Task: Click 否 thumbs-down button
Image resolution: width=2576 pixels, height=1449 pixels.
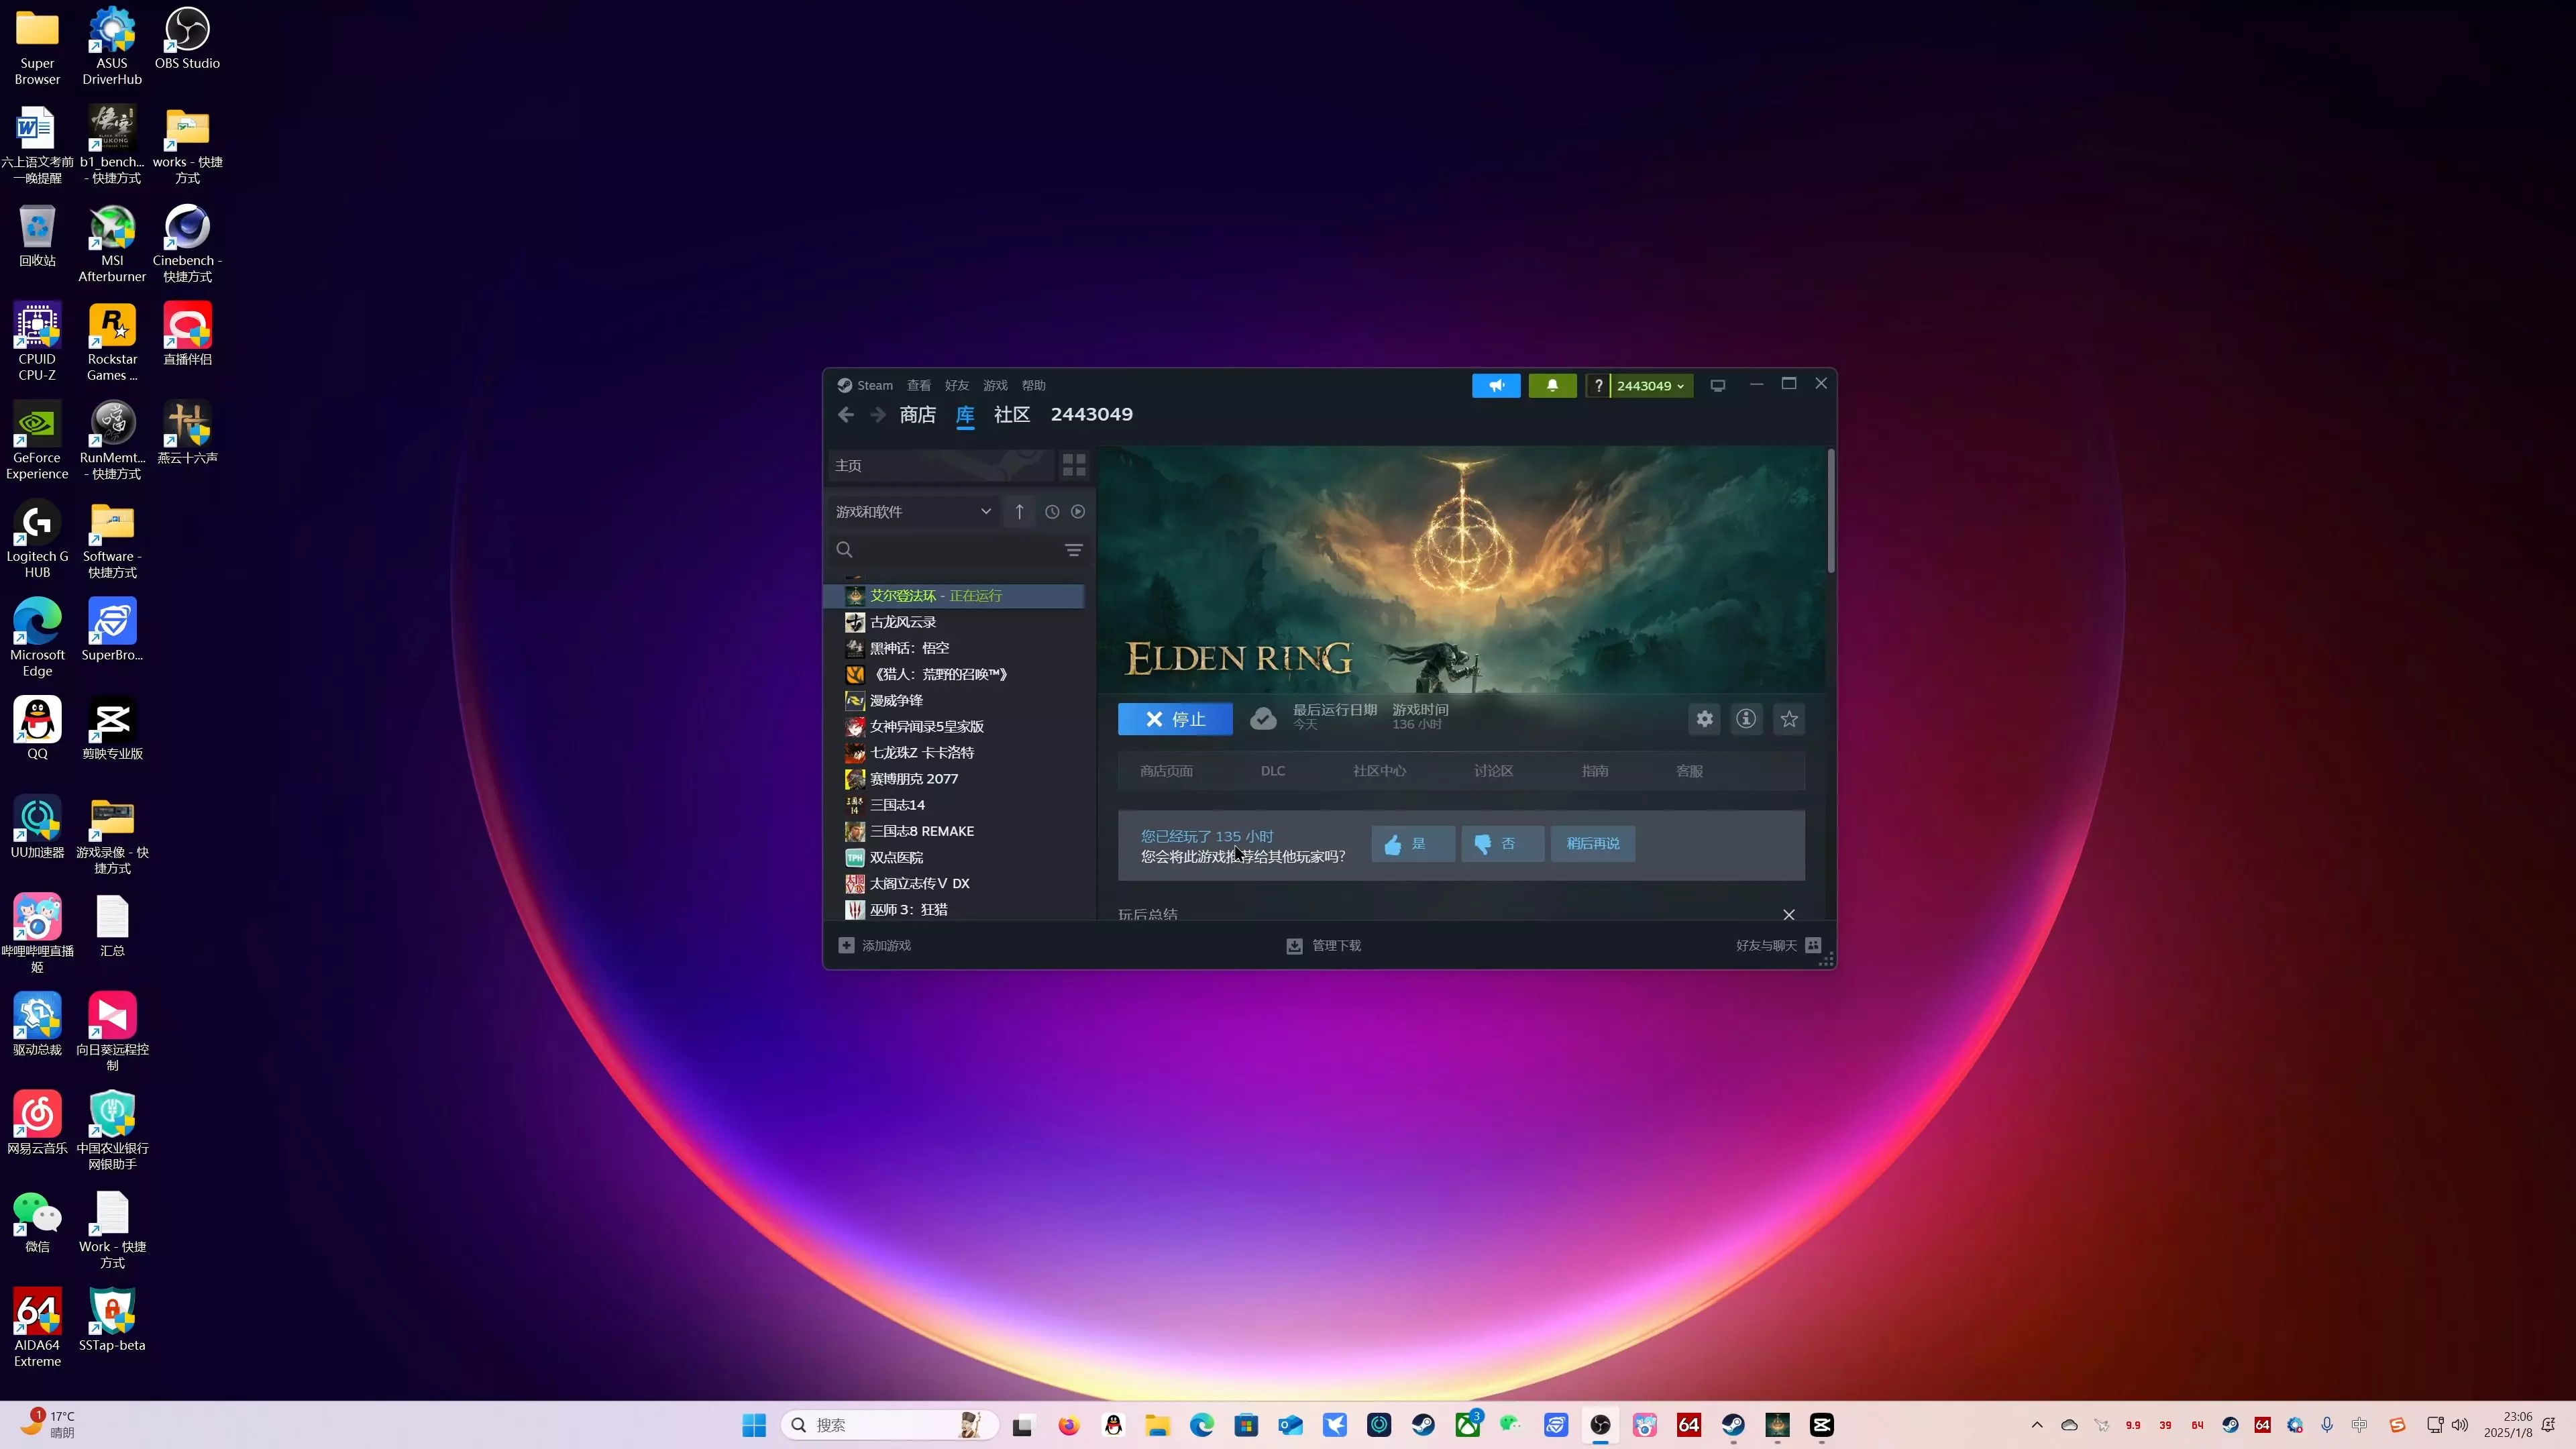Action: point(1503,844)
